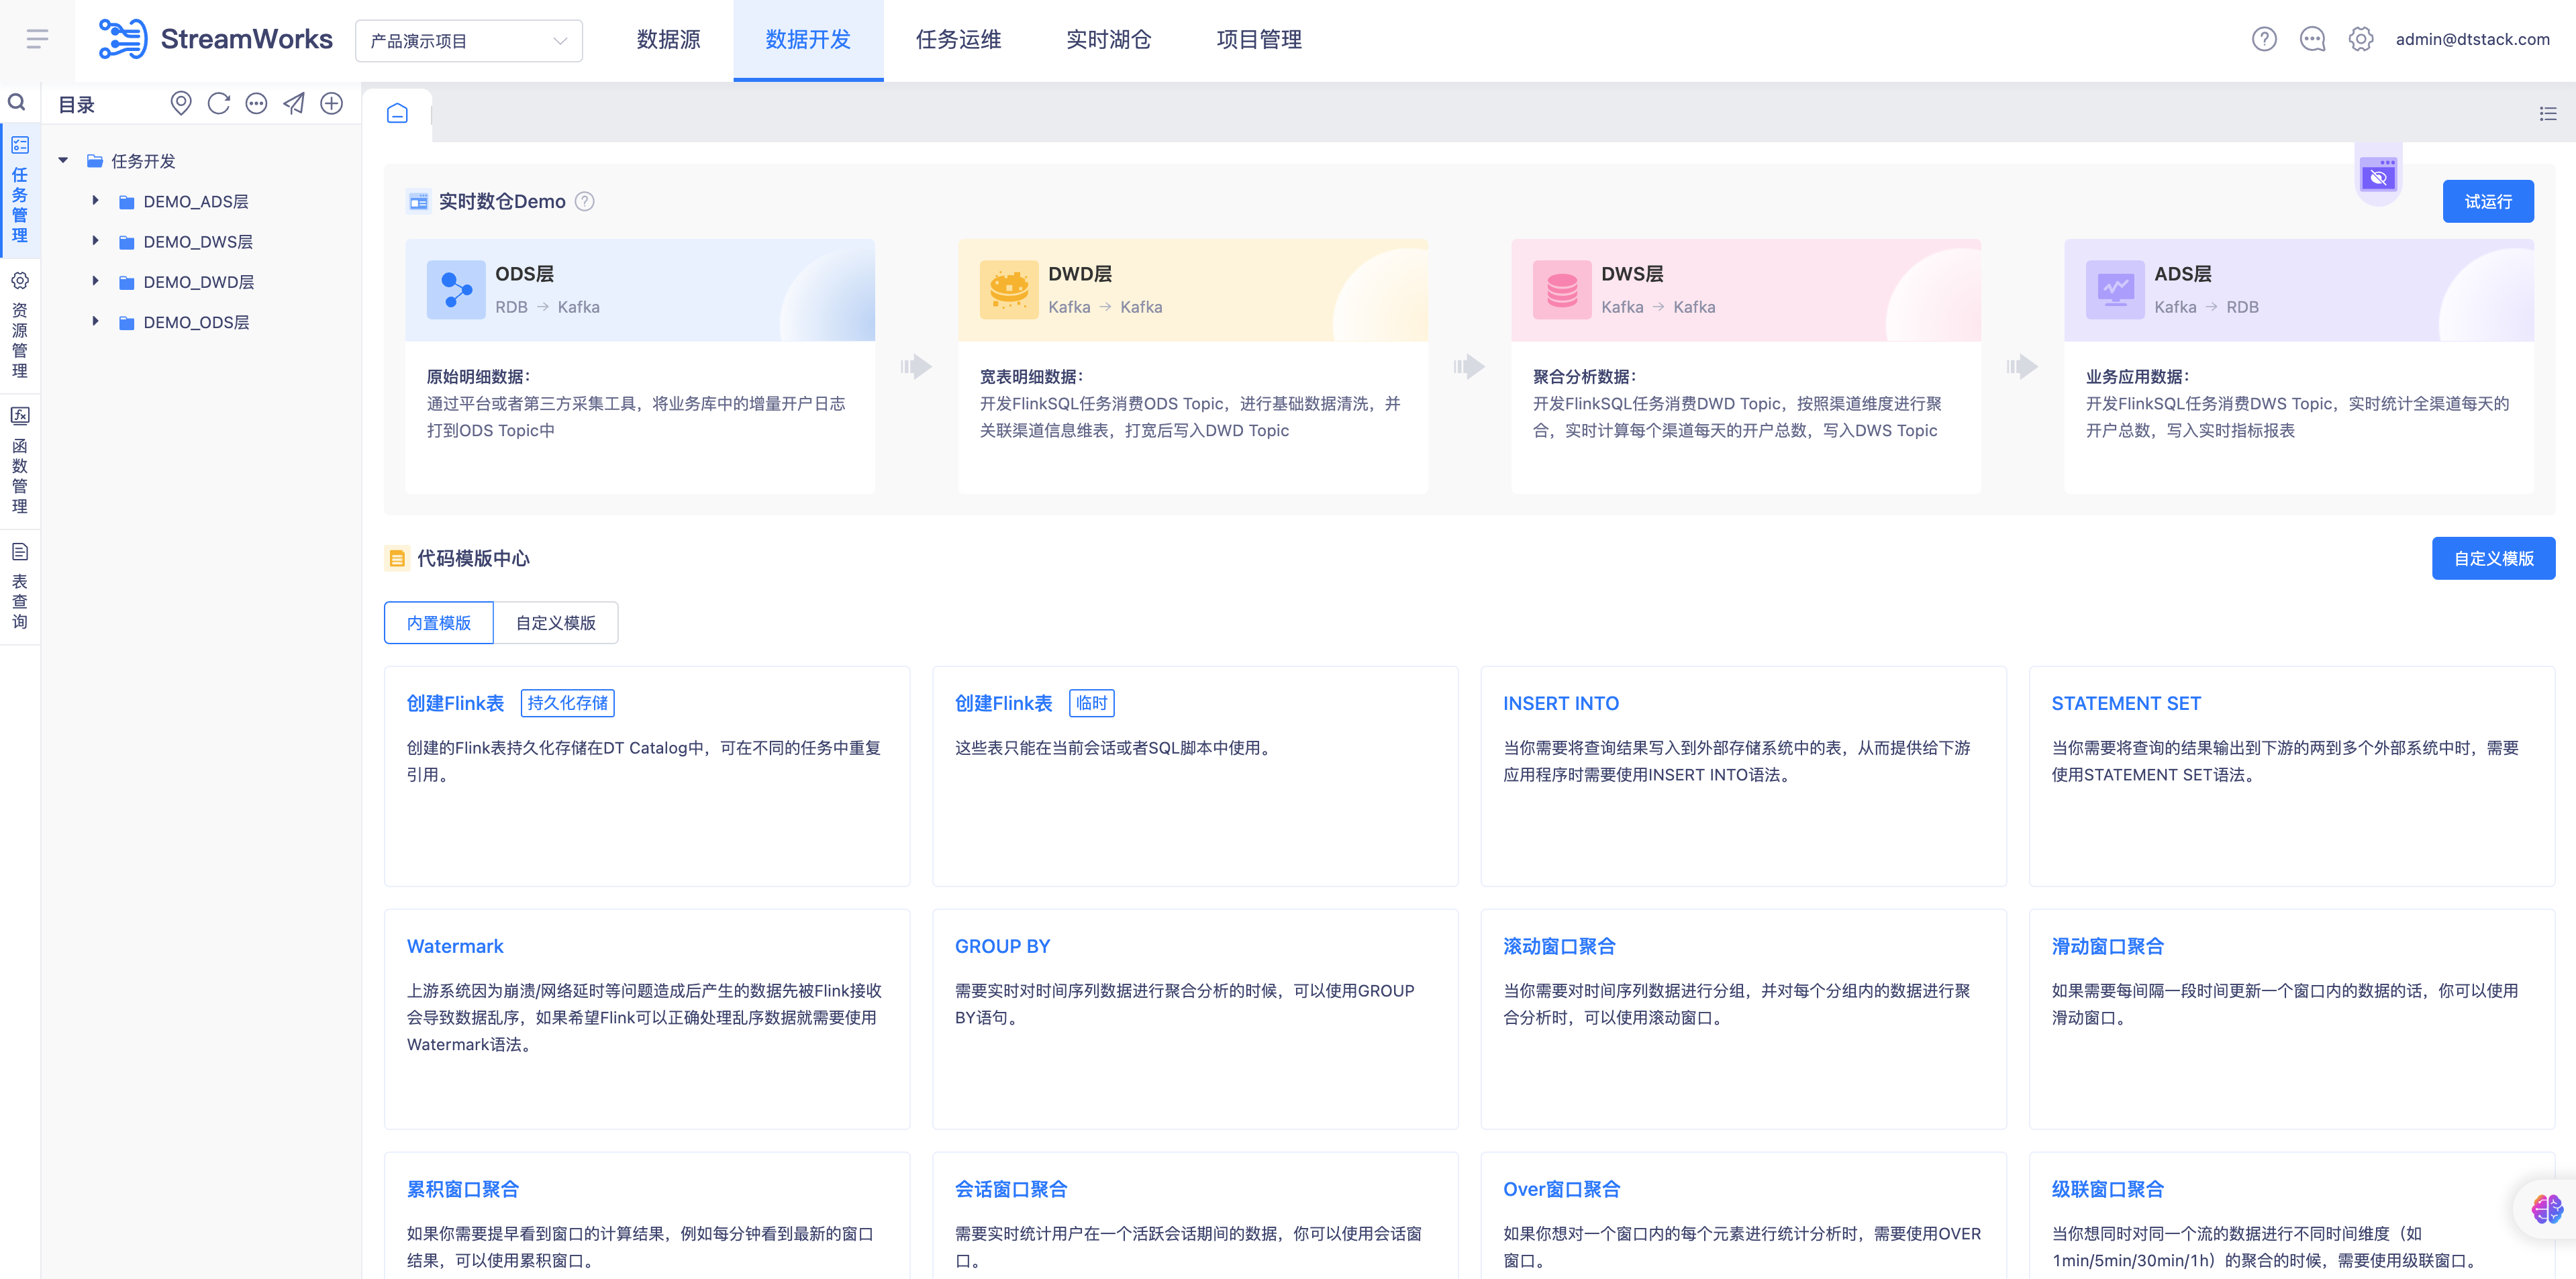The width and height of the screenshot is (2576, 1279).
Task: Click the help icon next to 实时数仓Demo
Action: (585, 201)
